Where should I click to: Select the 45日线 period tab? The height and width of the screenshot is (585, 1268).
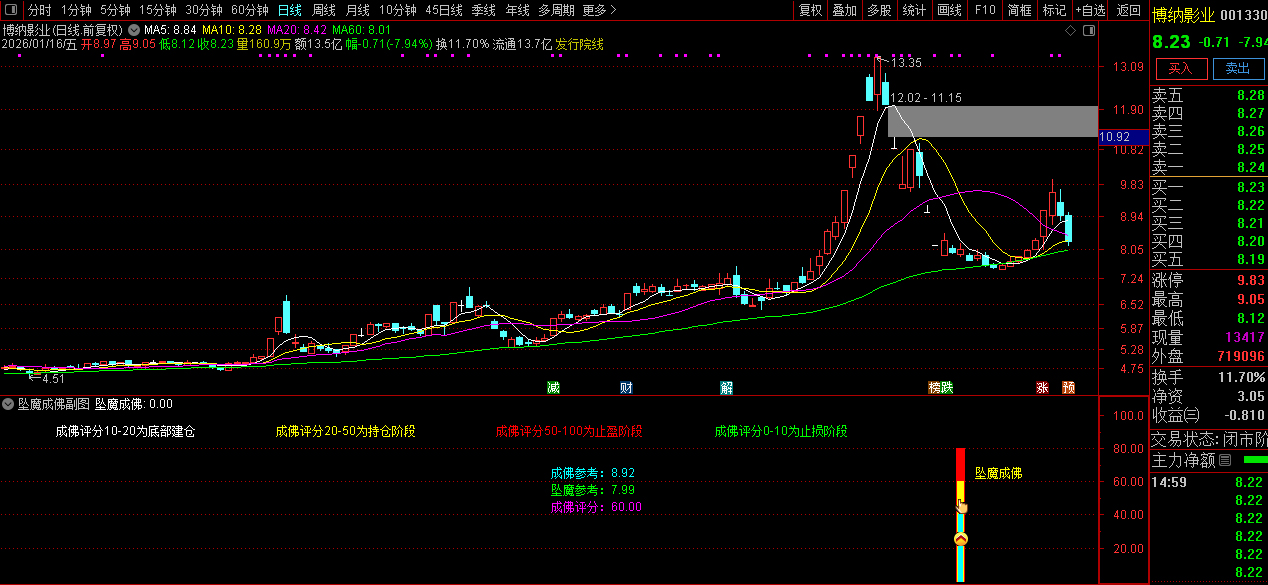click(x=444, y=10)
